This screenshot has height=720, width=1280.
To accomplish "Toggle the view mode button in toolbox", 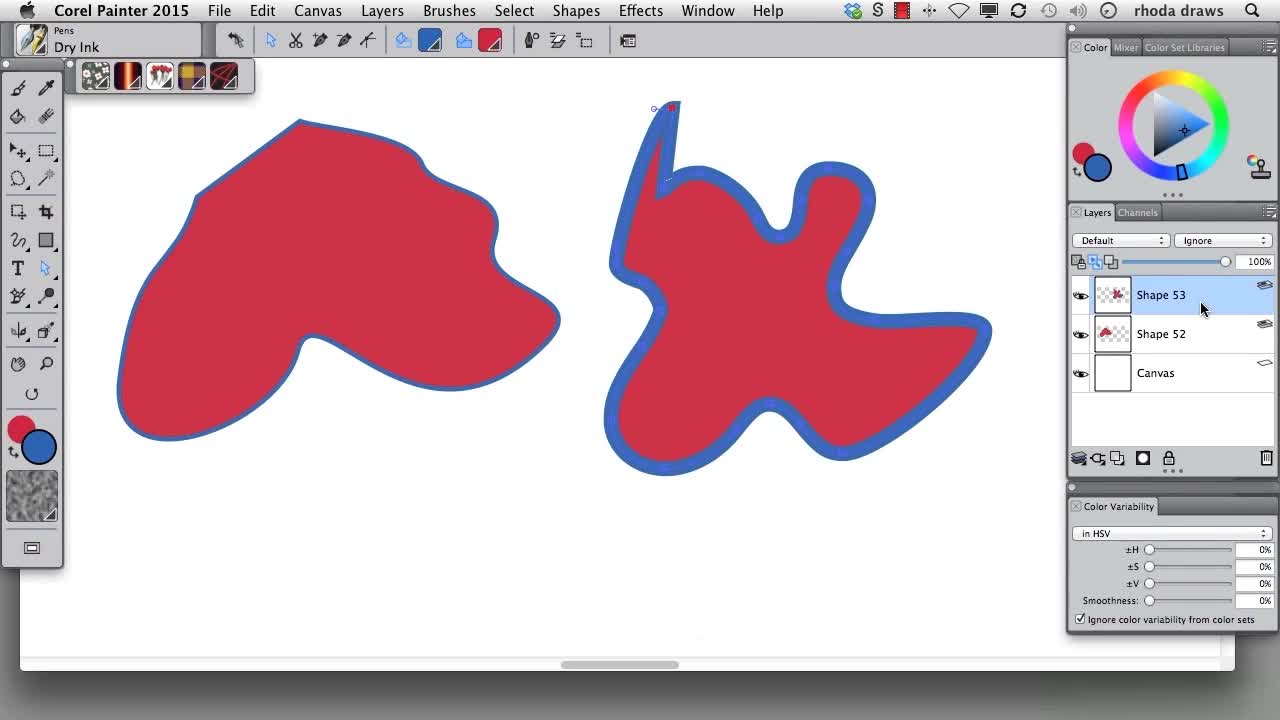I will [x=32, y=548].
